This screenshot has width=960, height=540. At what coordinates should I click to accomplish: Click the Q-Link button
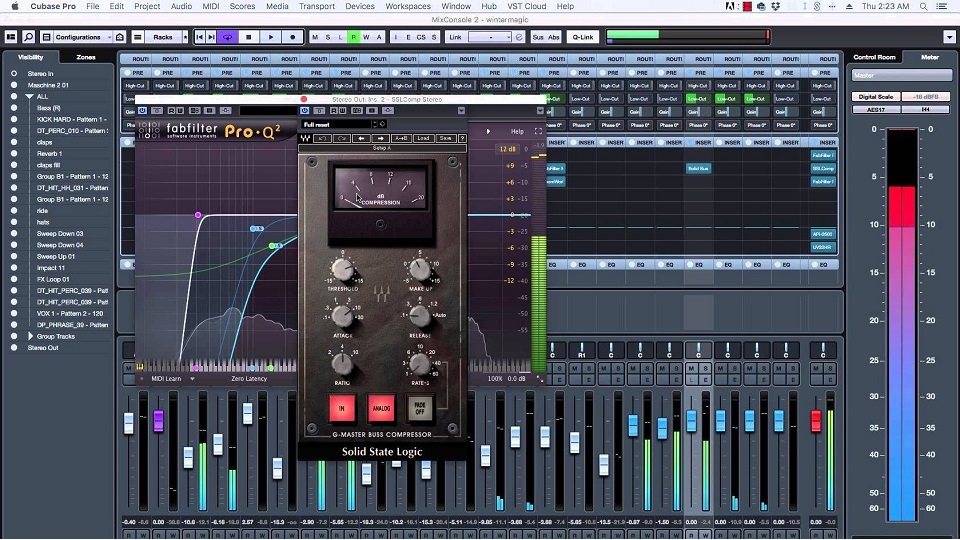point(581,37)
